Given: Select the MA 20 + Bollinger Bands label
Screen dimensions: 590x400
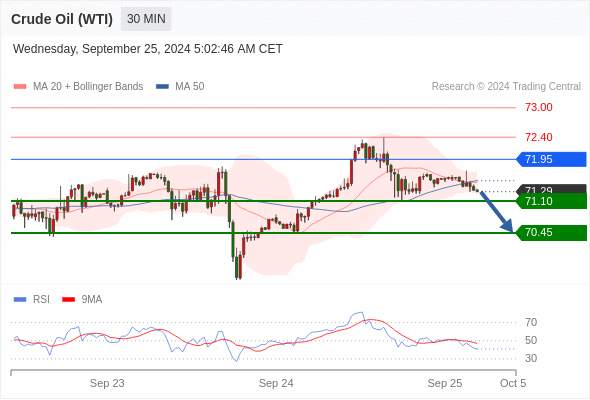Looking at the screenshot, I should (x=88, y=87).
